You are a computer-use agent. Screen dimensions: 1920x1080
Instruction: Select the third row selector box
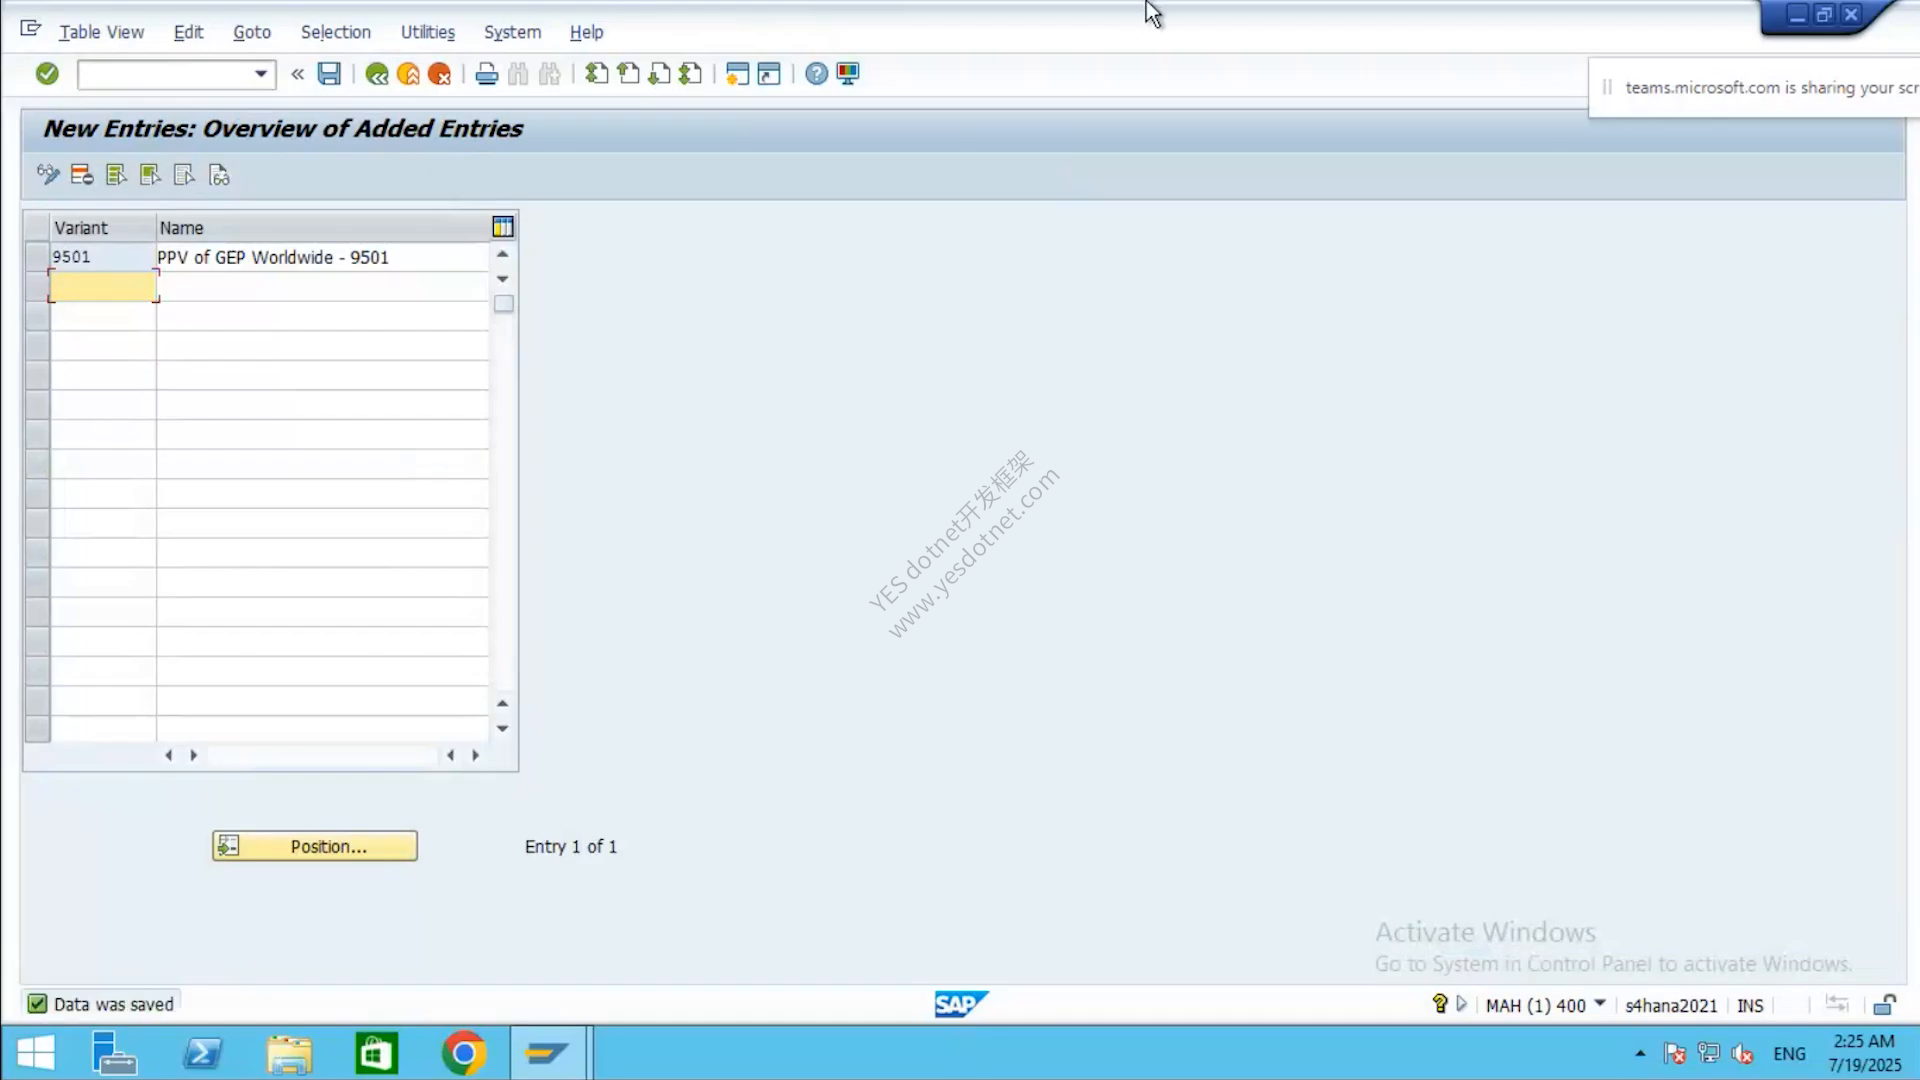[x=37, y=316]
